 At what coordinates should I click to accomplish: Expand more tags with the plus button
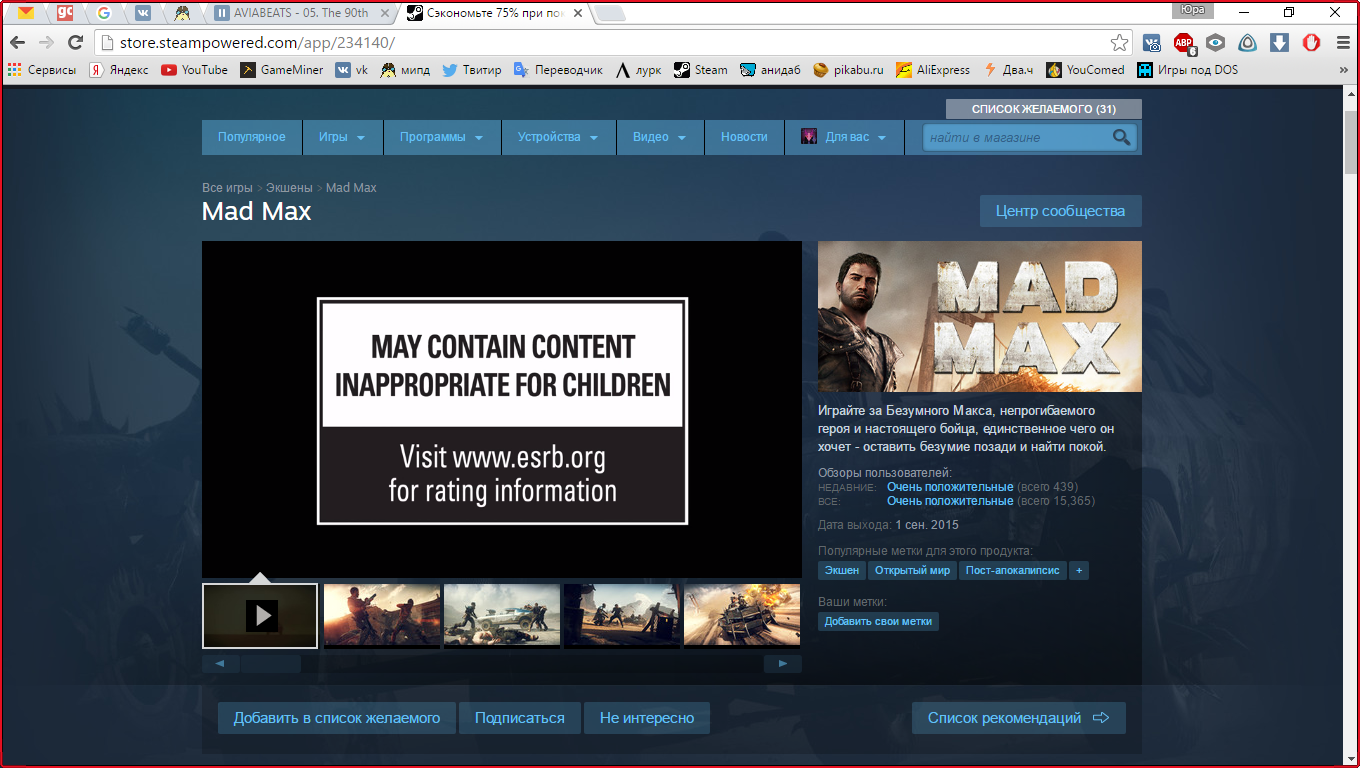click(x=1078, y=571)
